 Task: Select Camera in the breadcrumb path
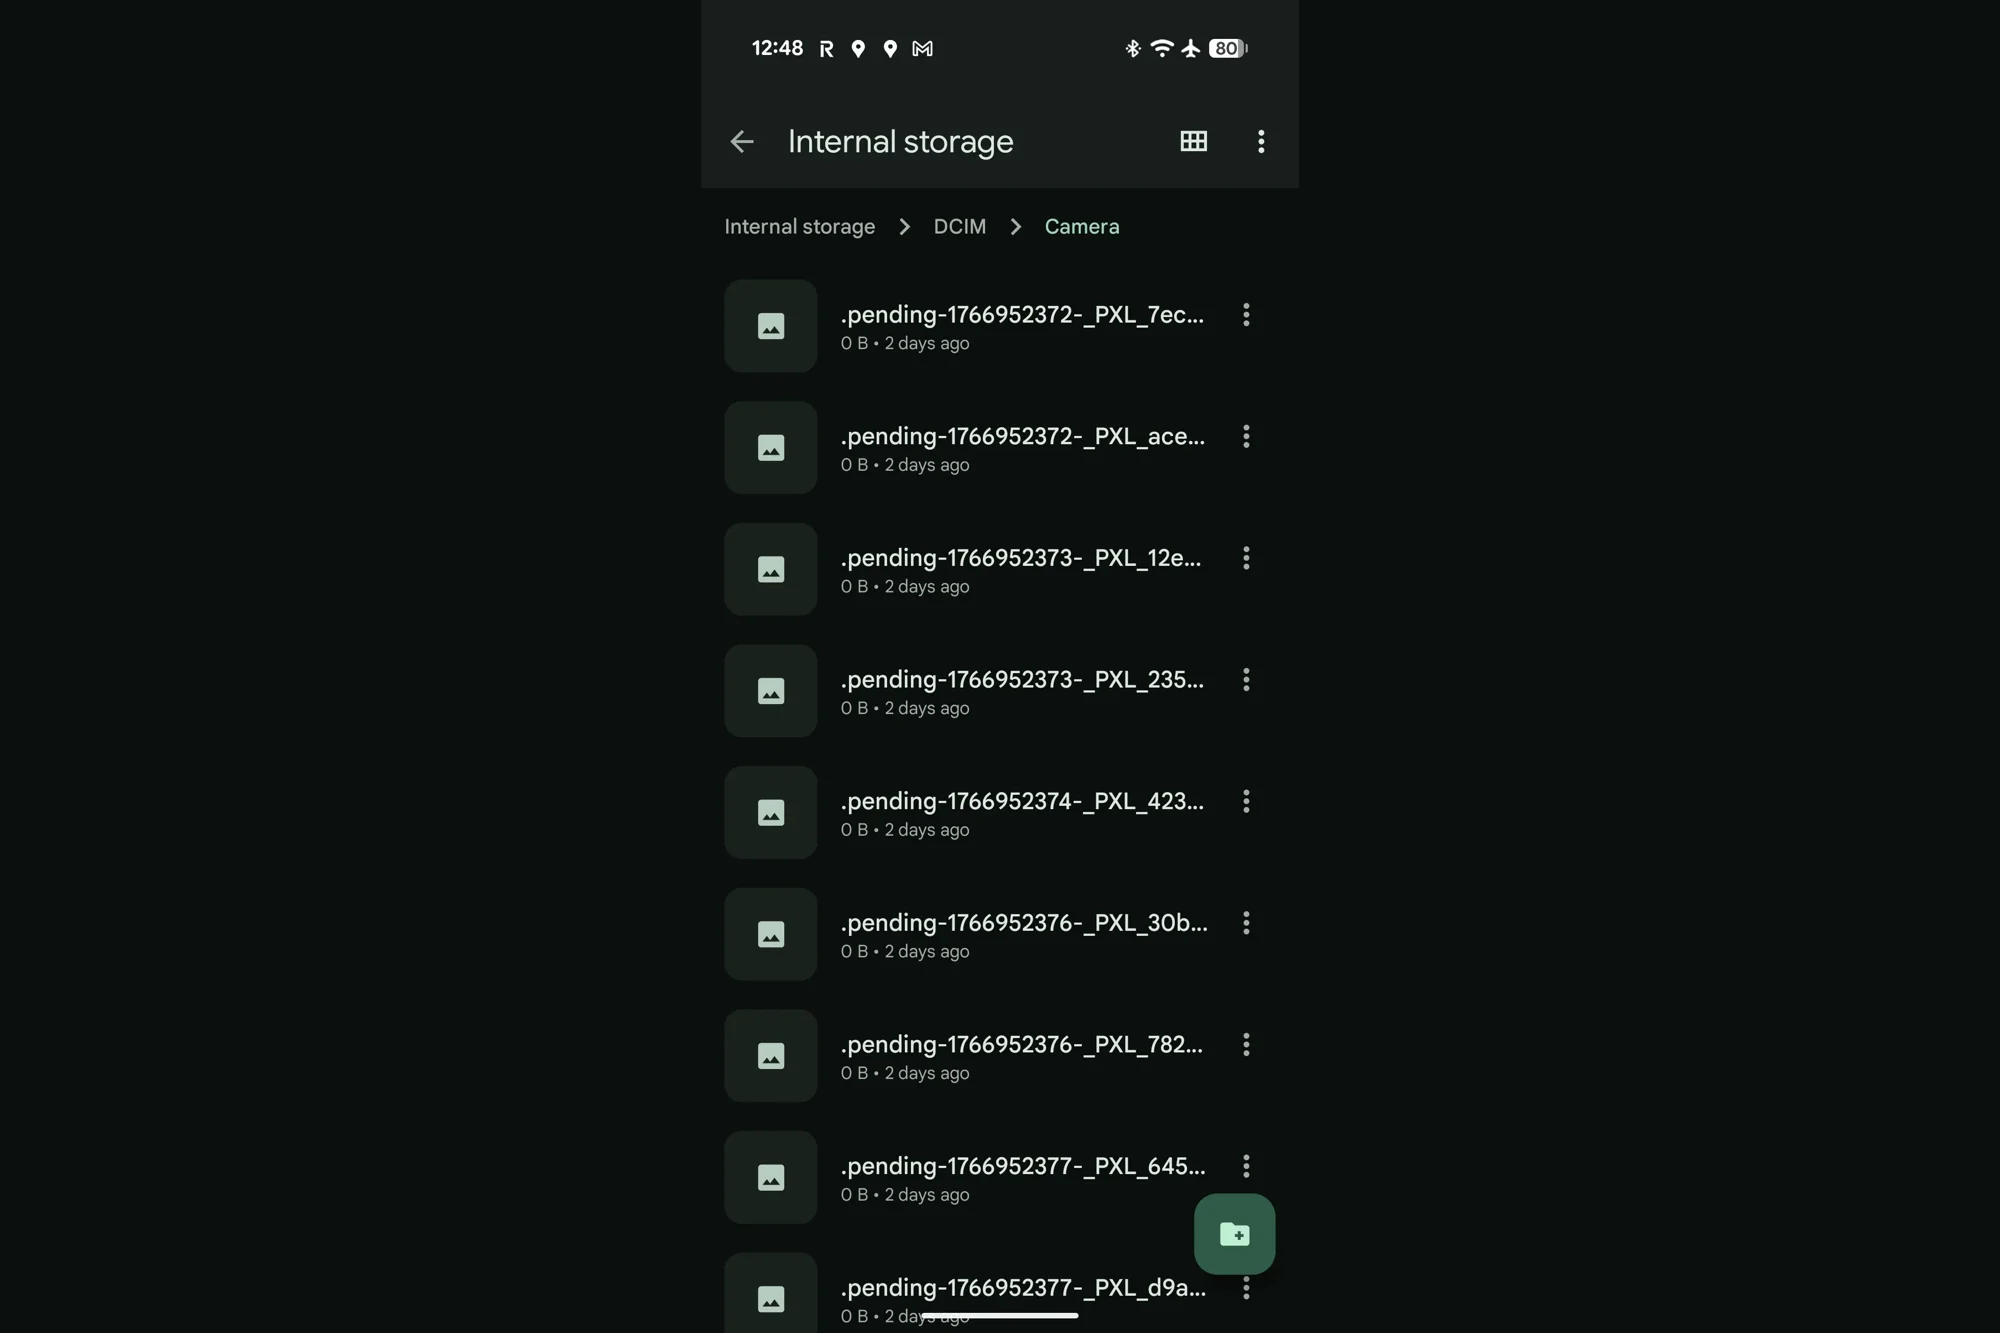pyautogui.click(x=1081, y=226)
